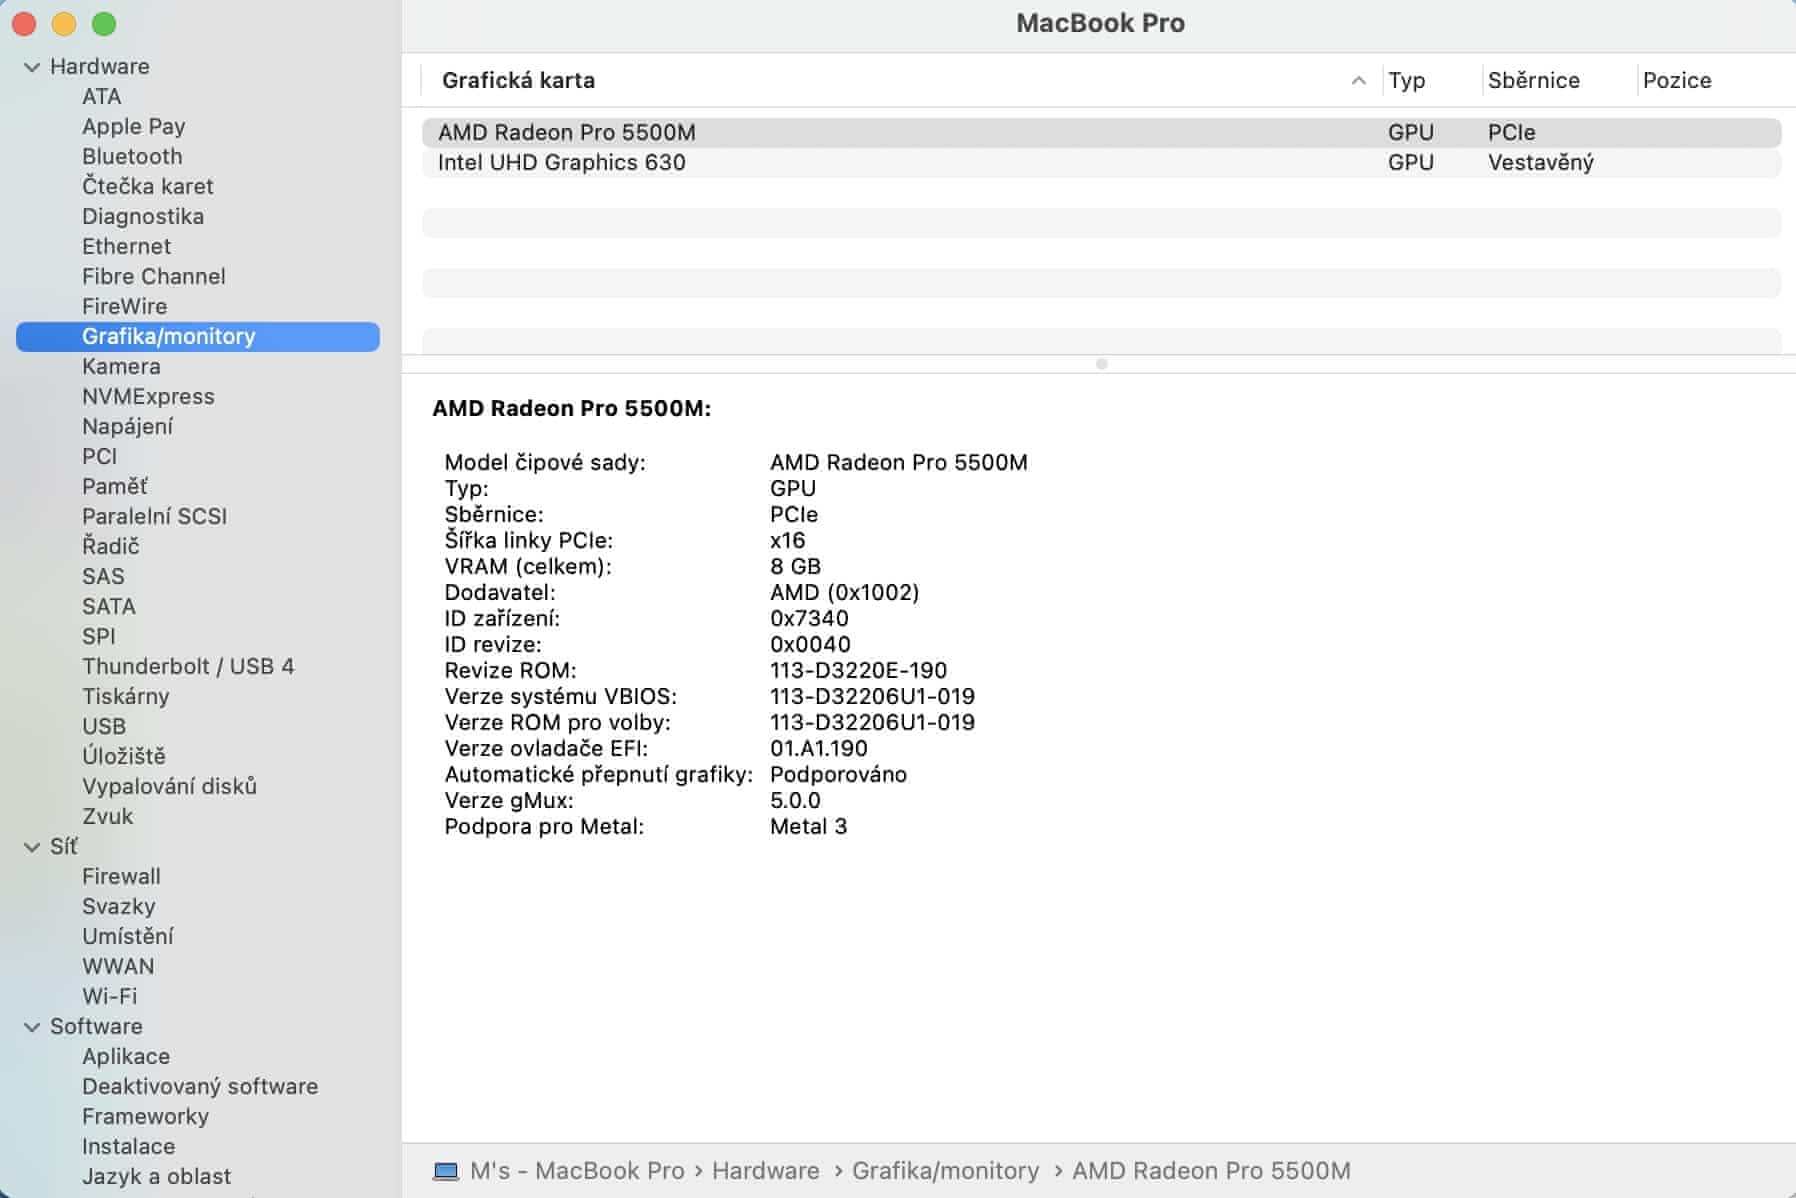Viewport: 1796px width, 1198px height.
Task: Click Grafika/monitory in the path bar
Action: pos(945,1171)
